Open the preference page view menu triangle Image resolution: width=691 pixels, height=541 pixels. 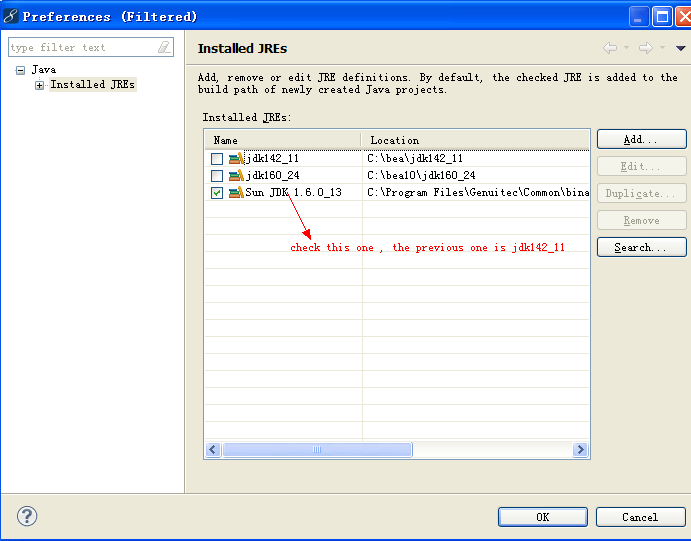point(680,48)
